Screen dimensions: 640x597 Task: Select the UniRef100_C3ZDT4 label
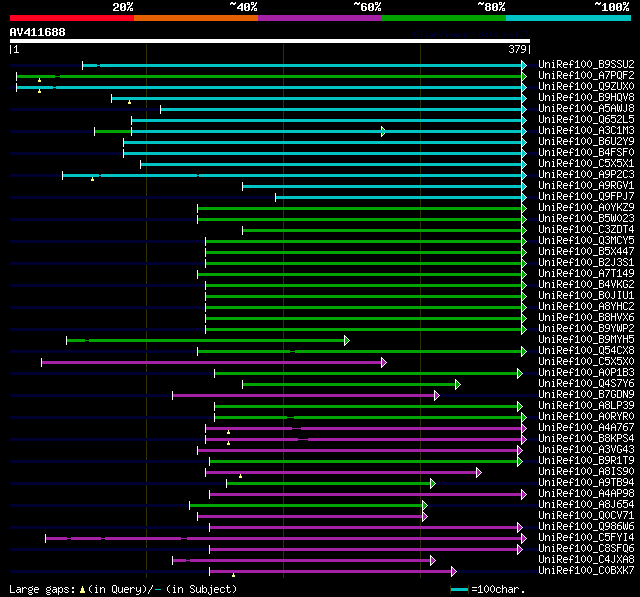point(586,230)
